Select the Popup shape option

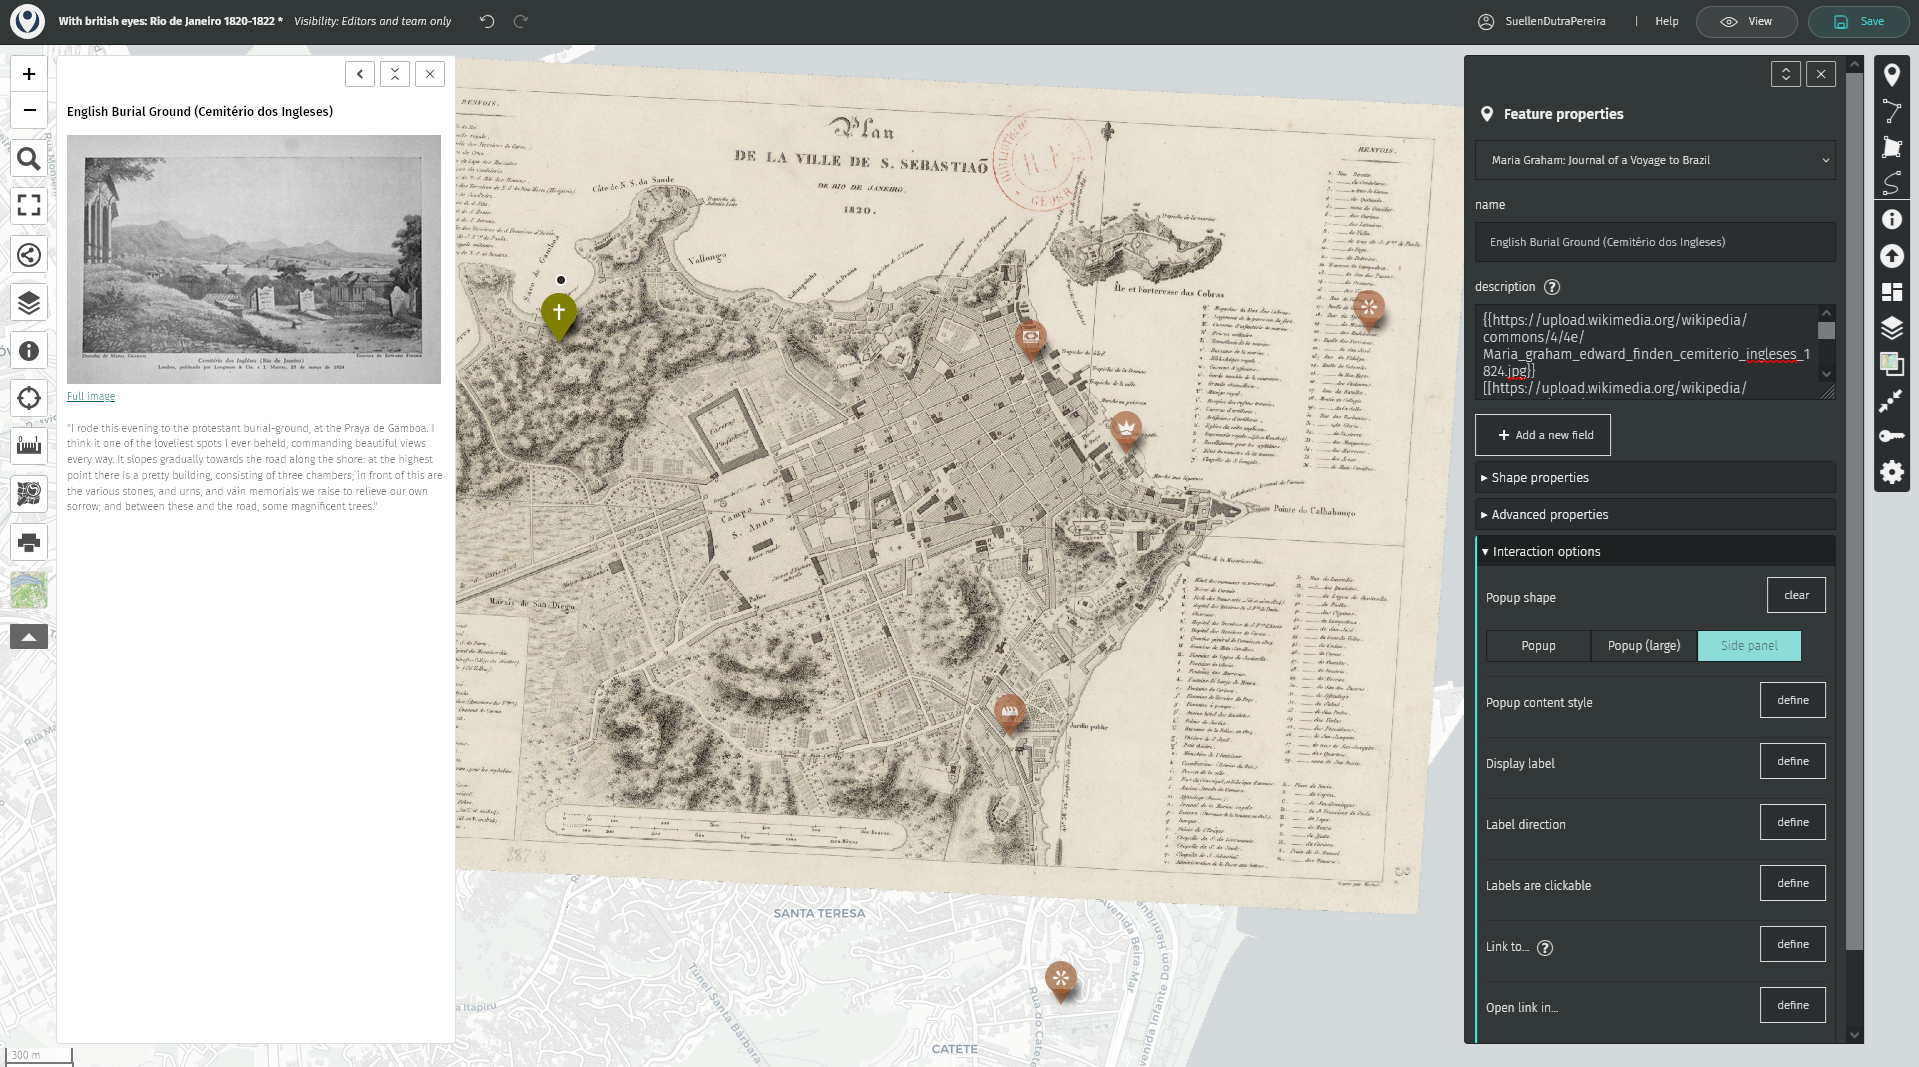[1538, 646]
